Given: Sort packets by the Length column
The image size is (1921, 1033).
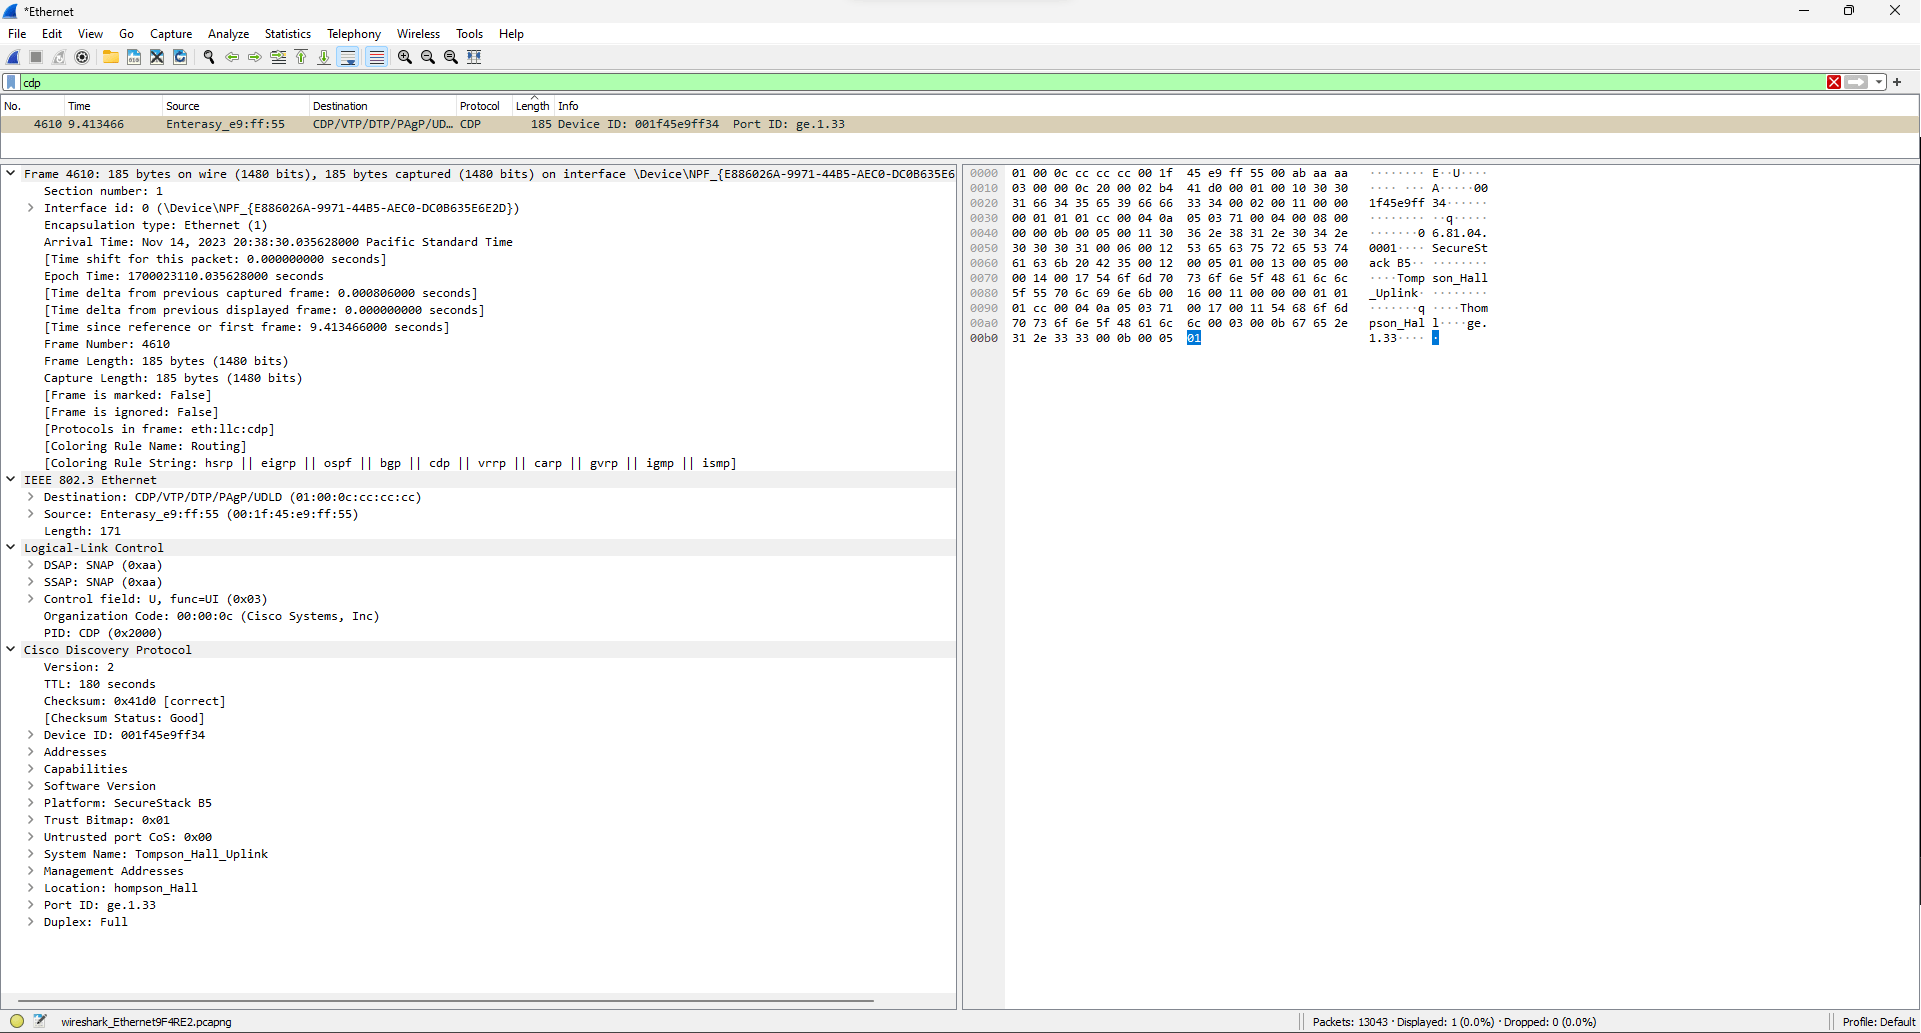Looking at the screenshot, I should [x=532, y=106].
